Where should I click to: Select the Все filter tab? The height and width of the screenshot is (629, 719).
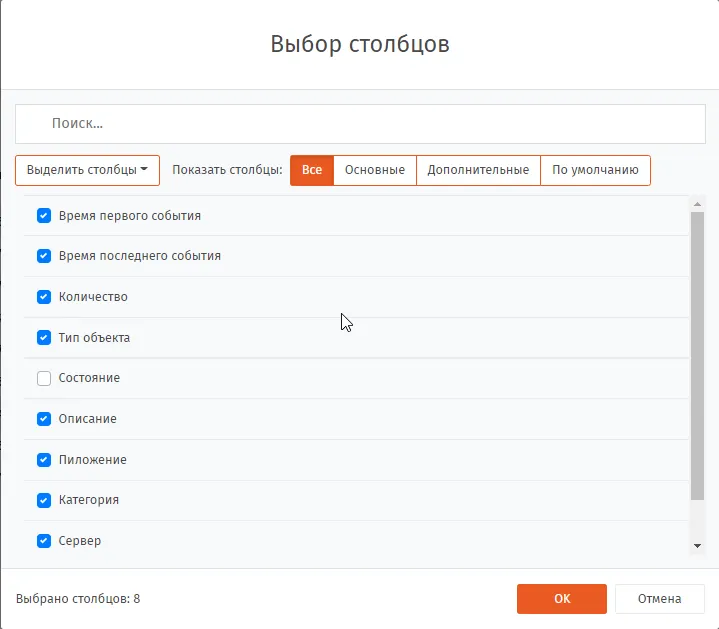[x=312, y=170]
